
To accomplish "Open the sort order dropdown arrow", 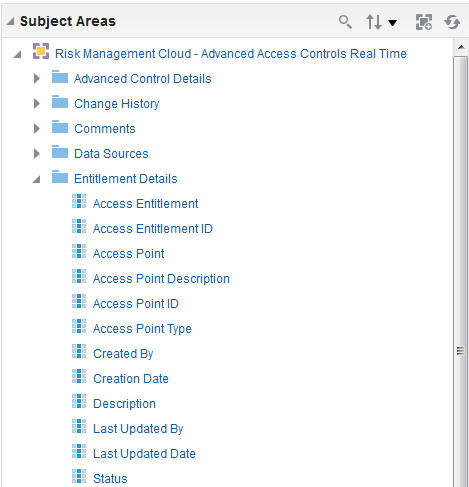I will 393,23.
